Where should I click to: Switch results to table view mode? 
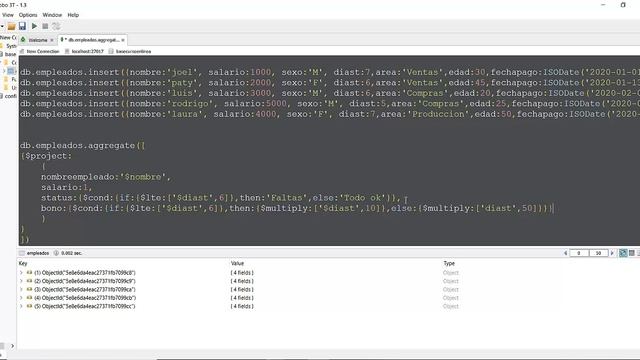(632, 253)
